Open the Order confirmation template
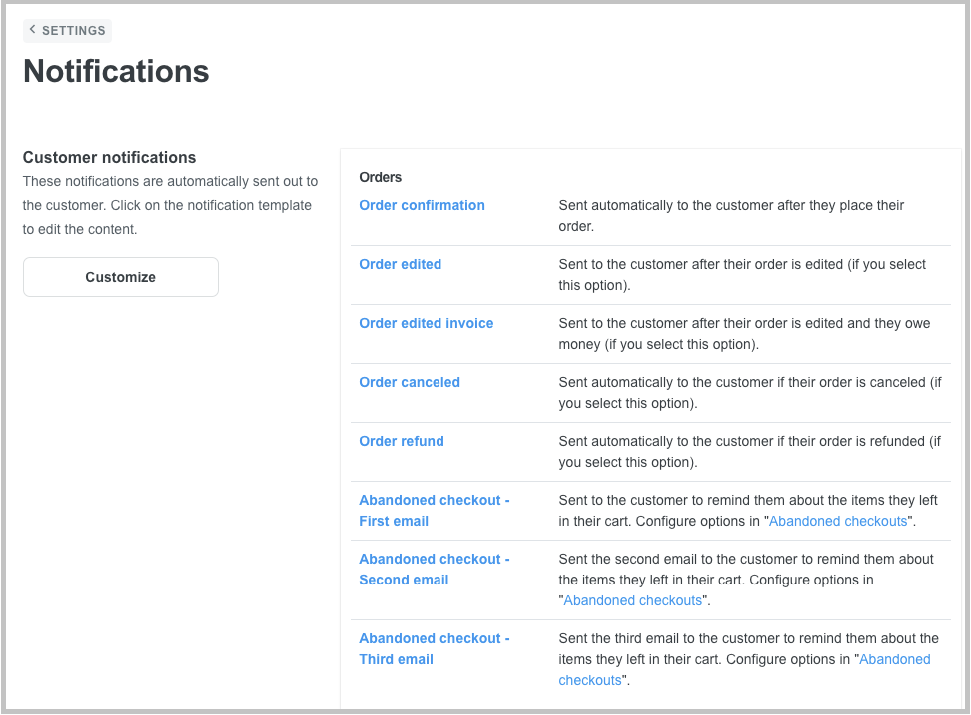The image size is (971, 715). [x=422, y=205]
